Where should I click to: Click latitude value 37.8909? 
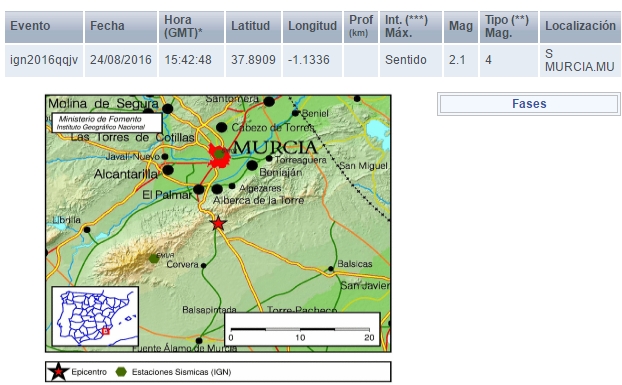pyautogui.click(x=253, y=60)
